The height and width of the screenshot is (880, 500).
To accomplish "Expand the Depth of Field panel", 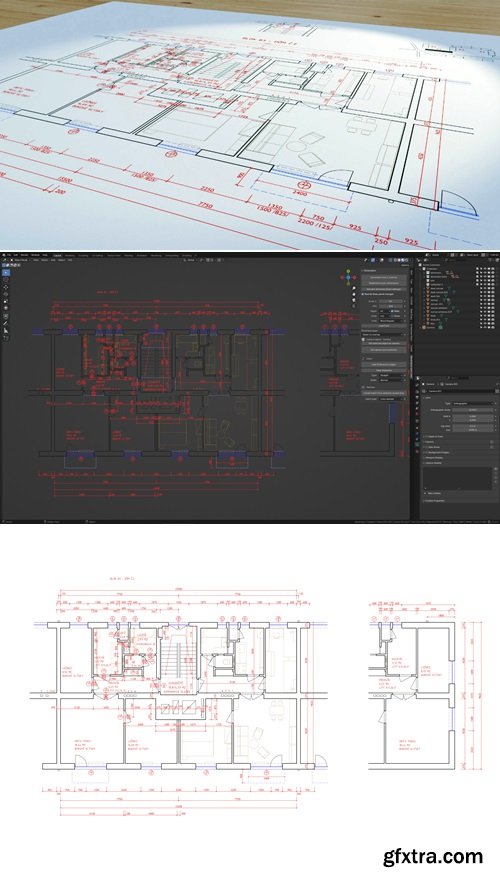I will 435,437.
